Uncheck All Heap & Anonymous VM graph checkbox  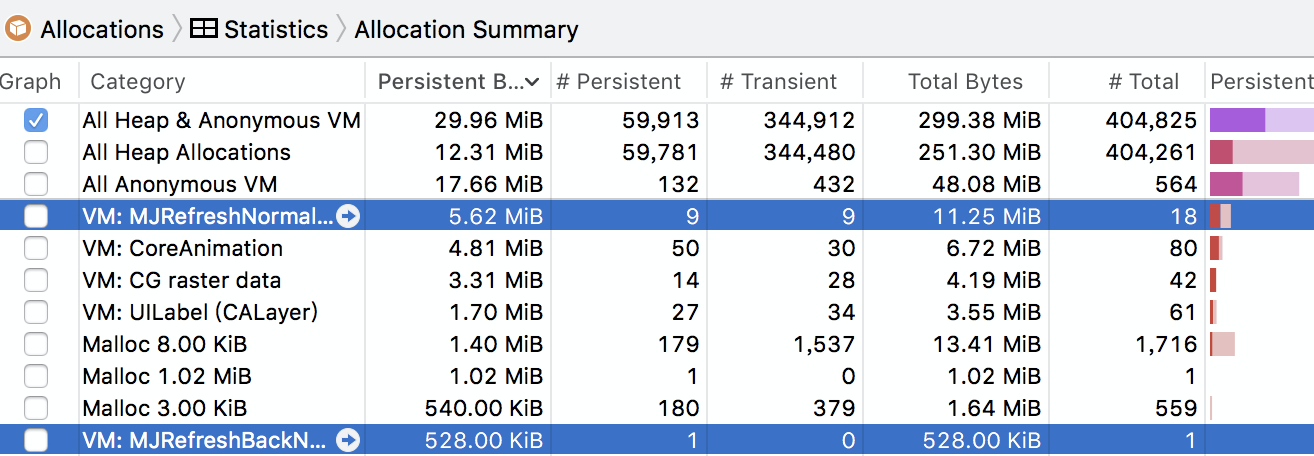coord(36,121)
